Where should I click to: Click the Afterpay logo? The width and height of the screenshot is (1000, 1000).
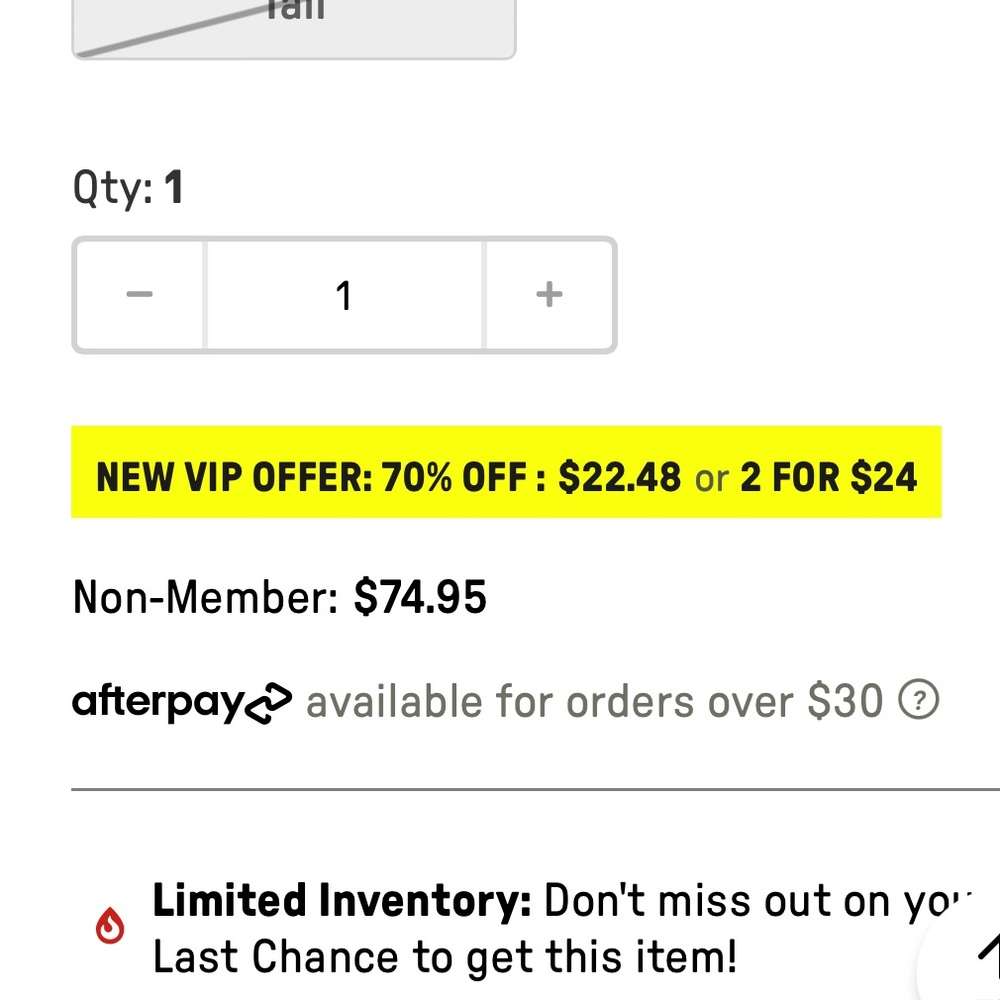(182, 702)
